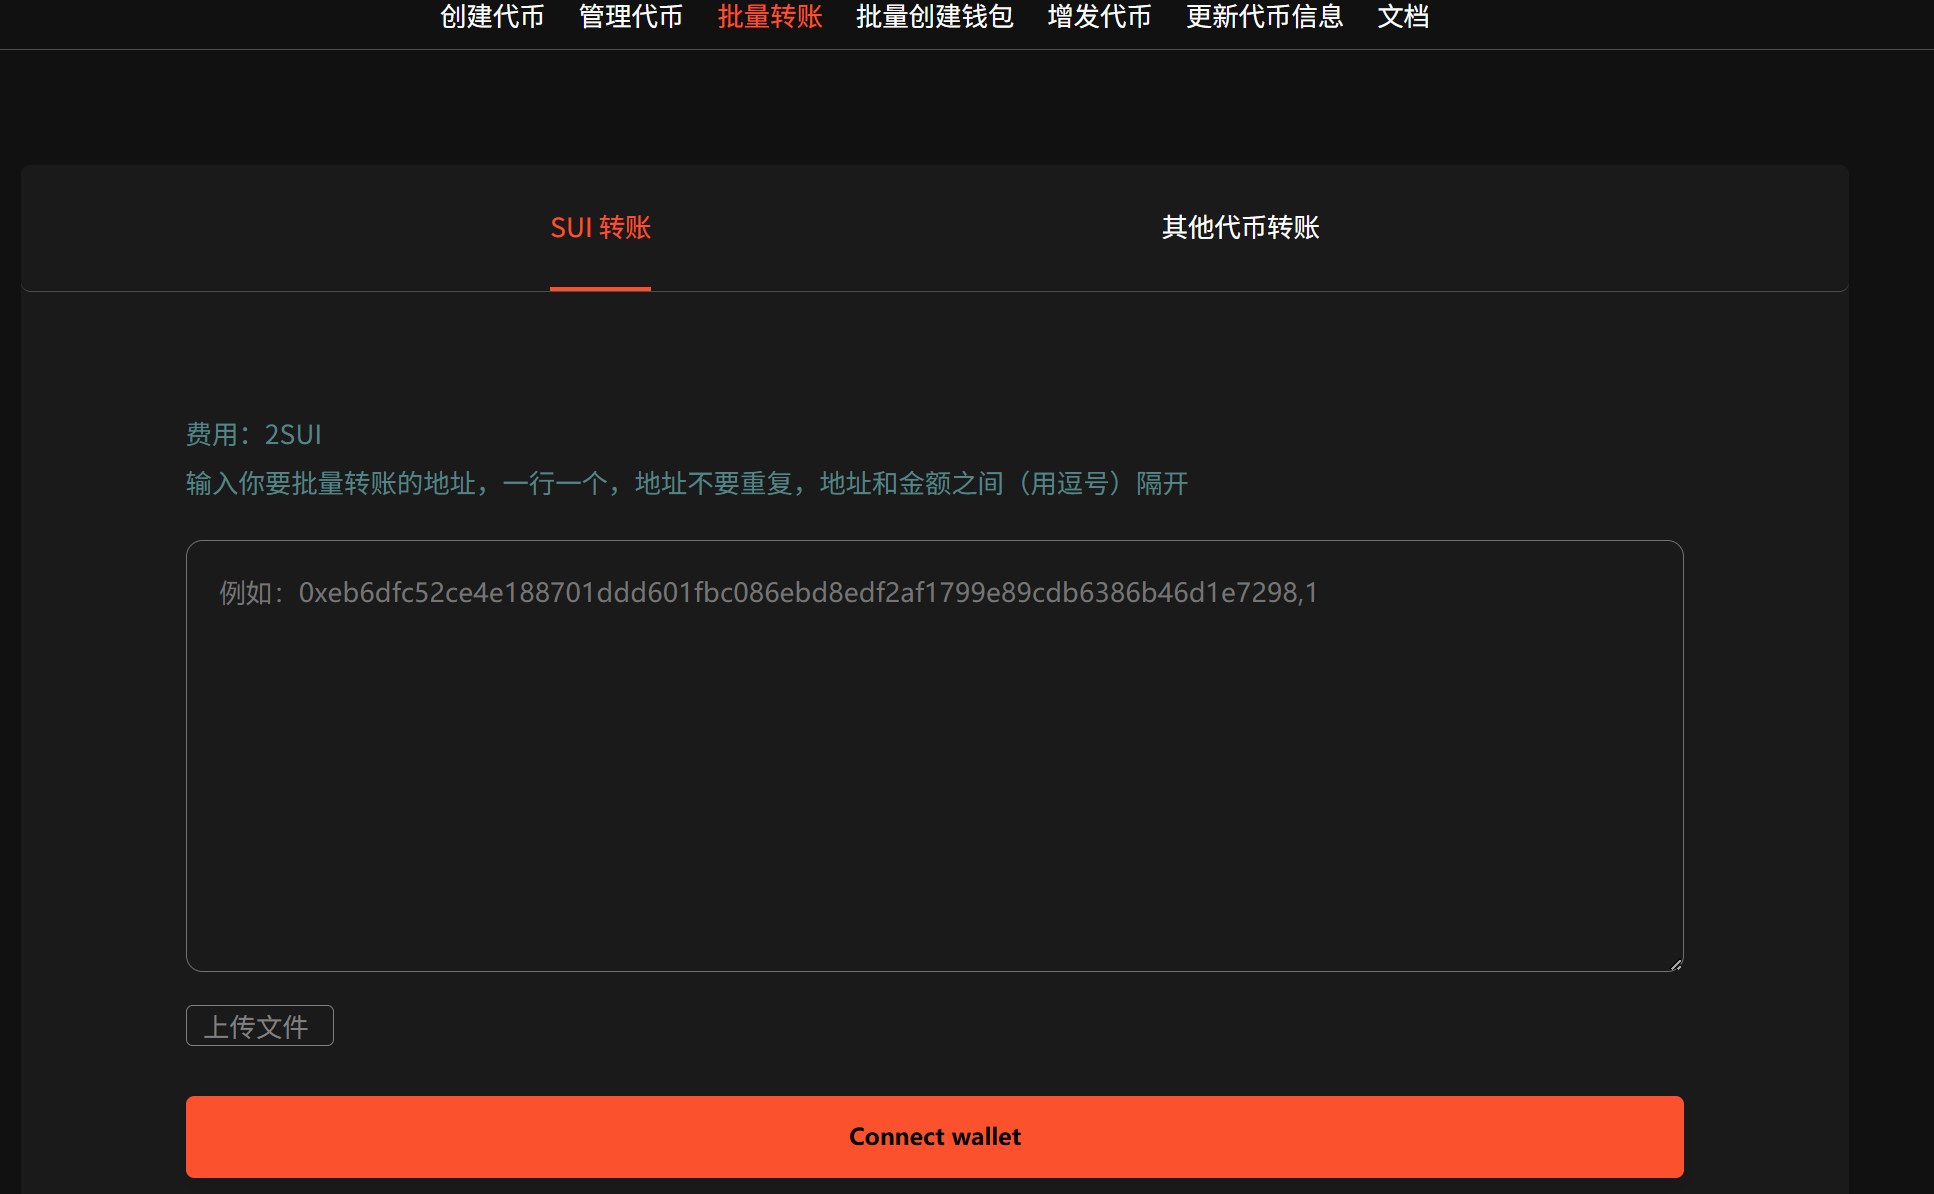Switch to the SUI 转账 tab
This screenshot has width=1934, height=1194.
pos(601,228)
